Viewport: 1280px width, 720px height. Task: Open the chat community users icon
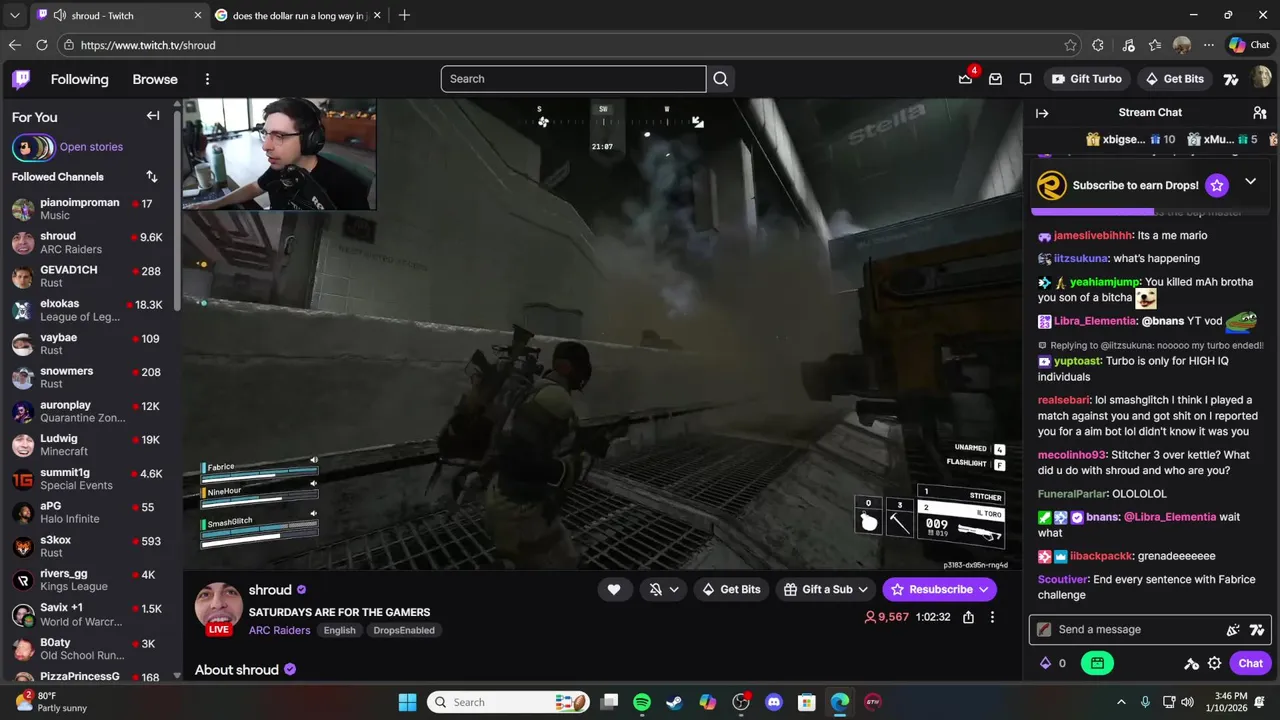point(1259,113)
